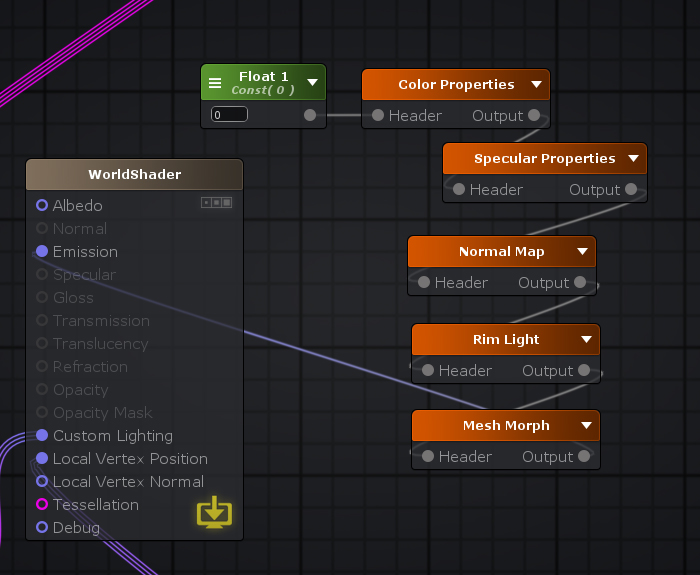Click the Const( 0 ) subtitle text
This screenshot has width=700, height=575.
click(x=262, y=90)
